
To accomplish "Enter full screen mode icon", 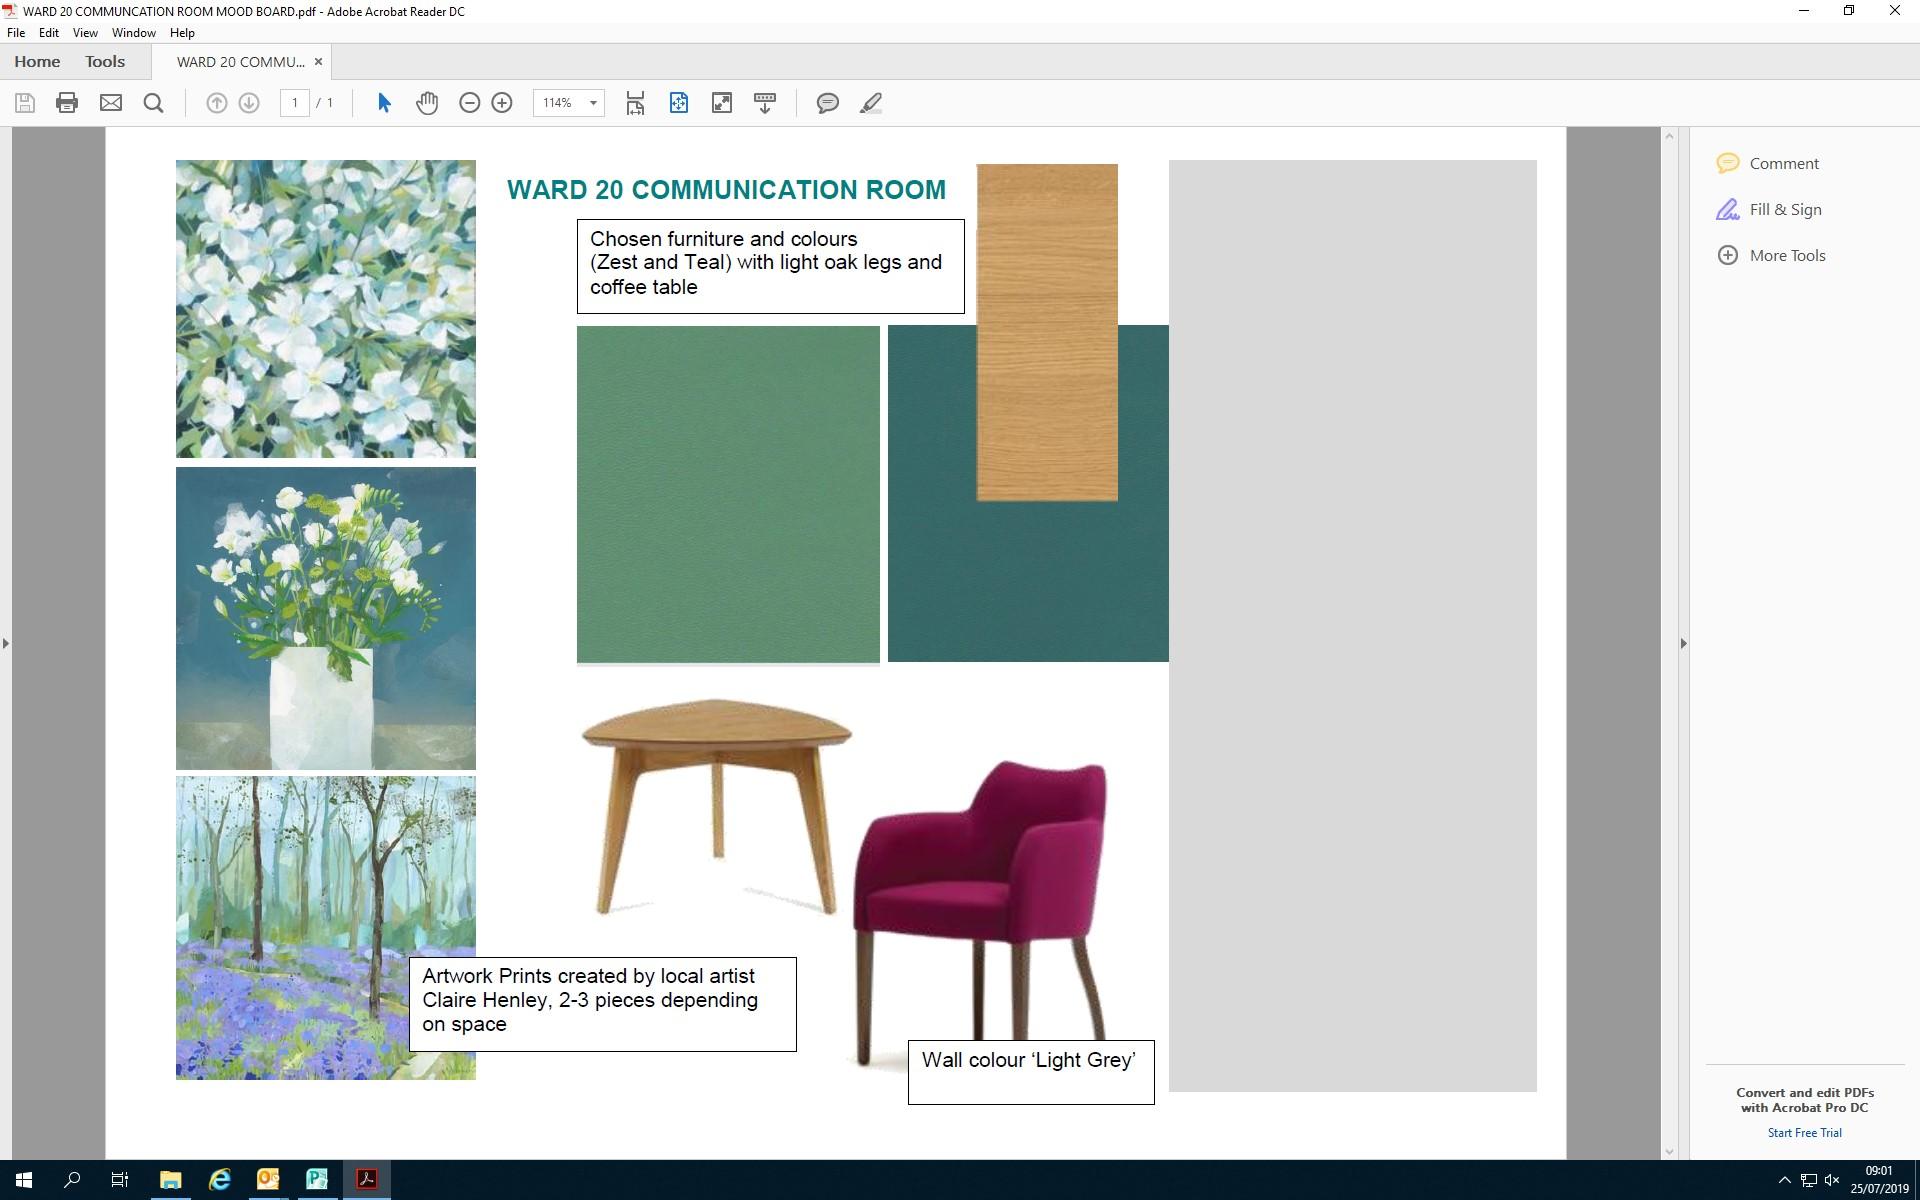I will pyautogui.click(x=722, y=103).
